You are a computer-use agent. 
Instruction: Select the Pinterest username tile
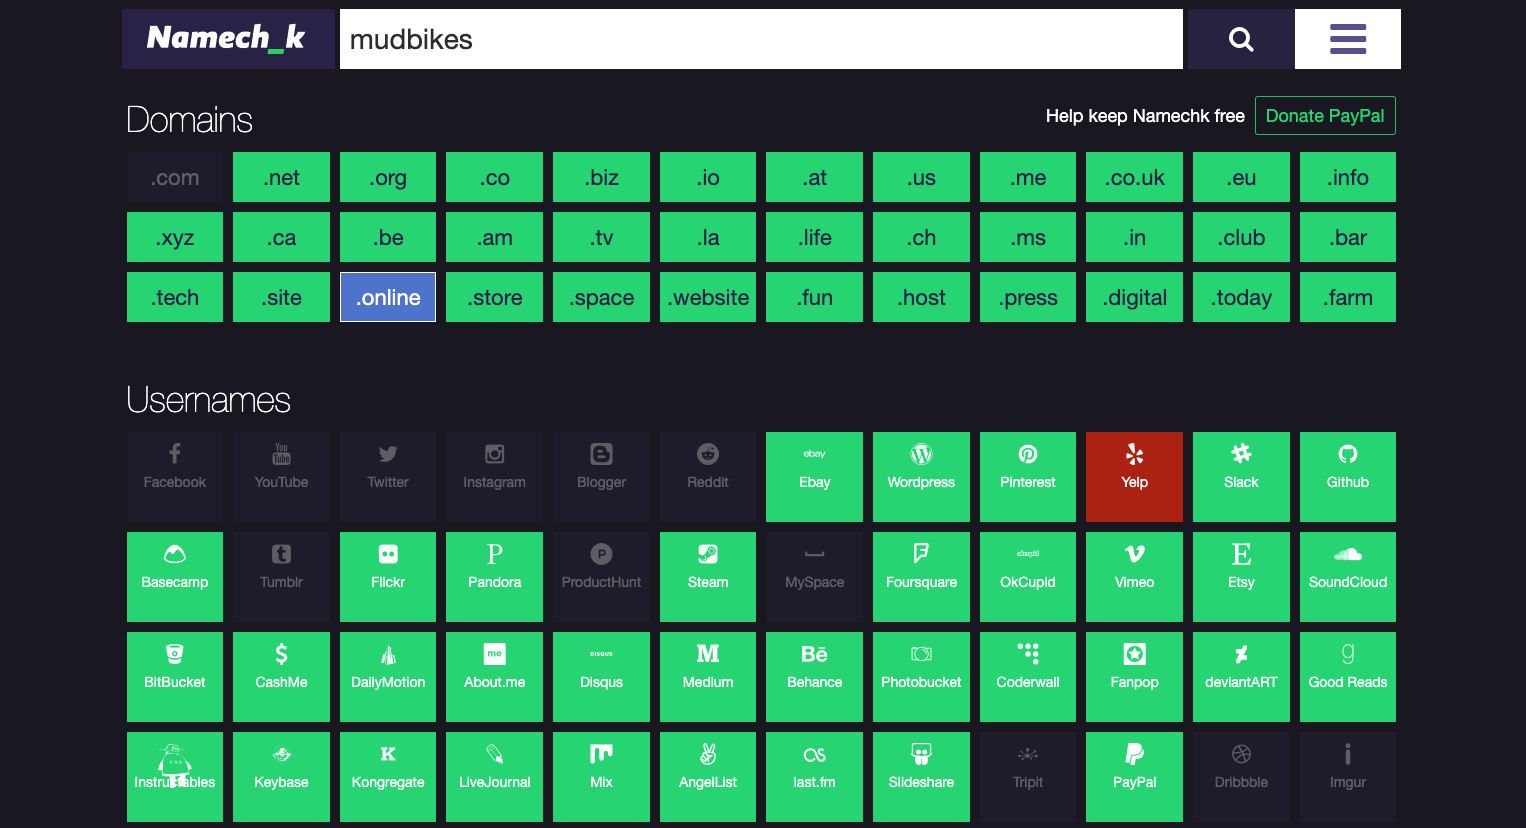point(1028,477)
